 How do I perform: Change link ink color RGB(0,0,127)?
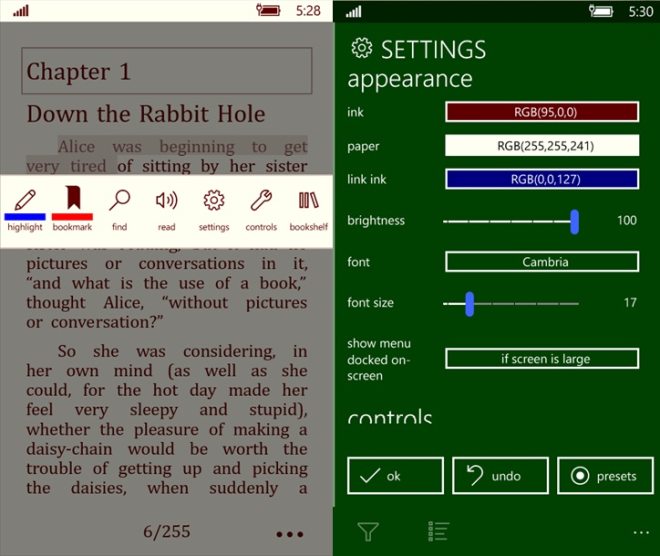pyautogui.click(x=542, y=179)
